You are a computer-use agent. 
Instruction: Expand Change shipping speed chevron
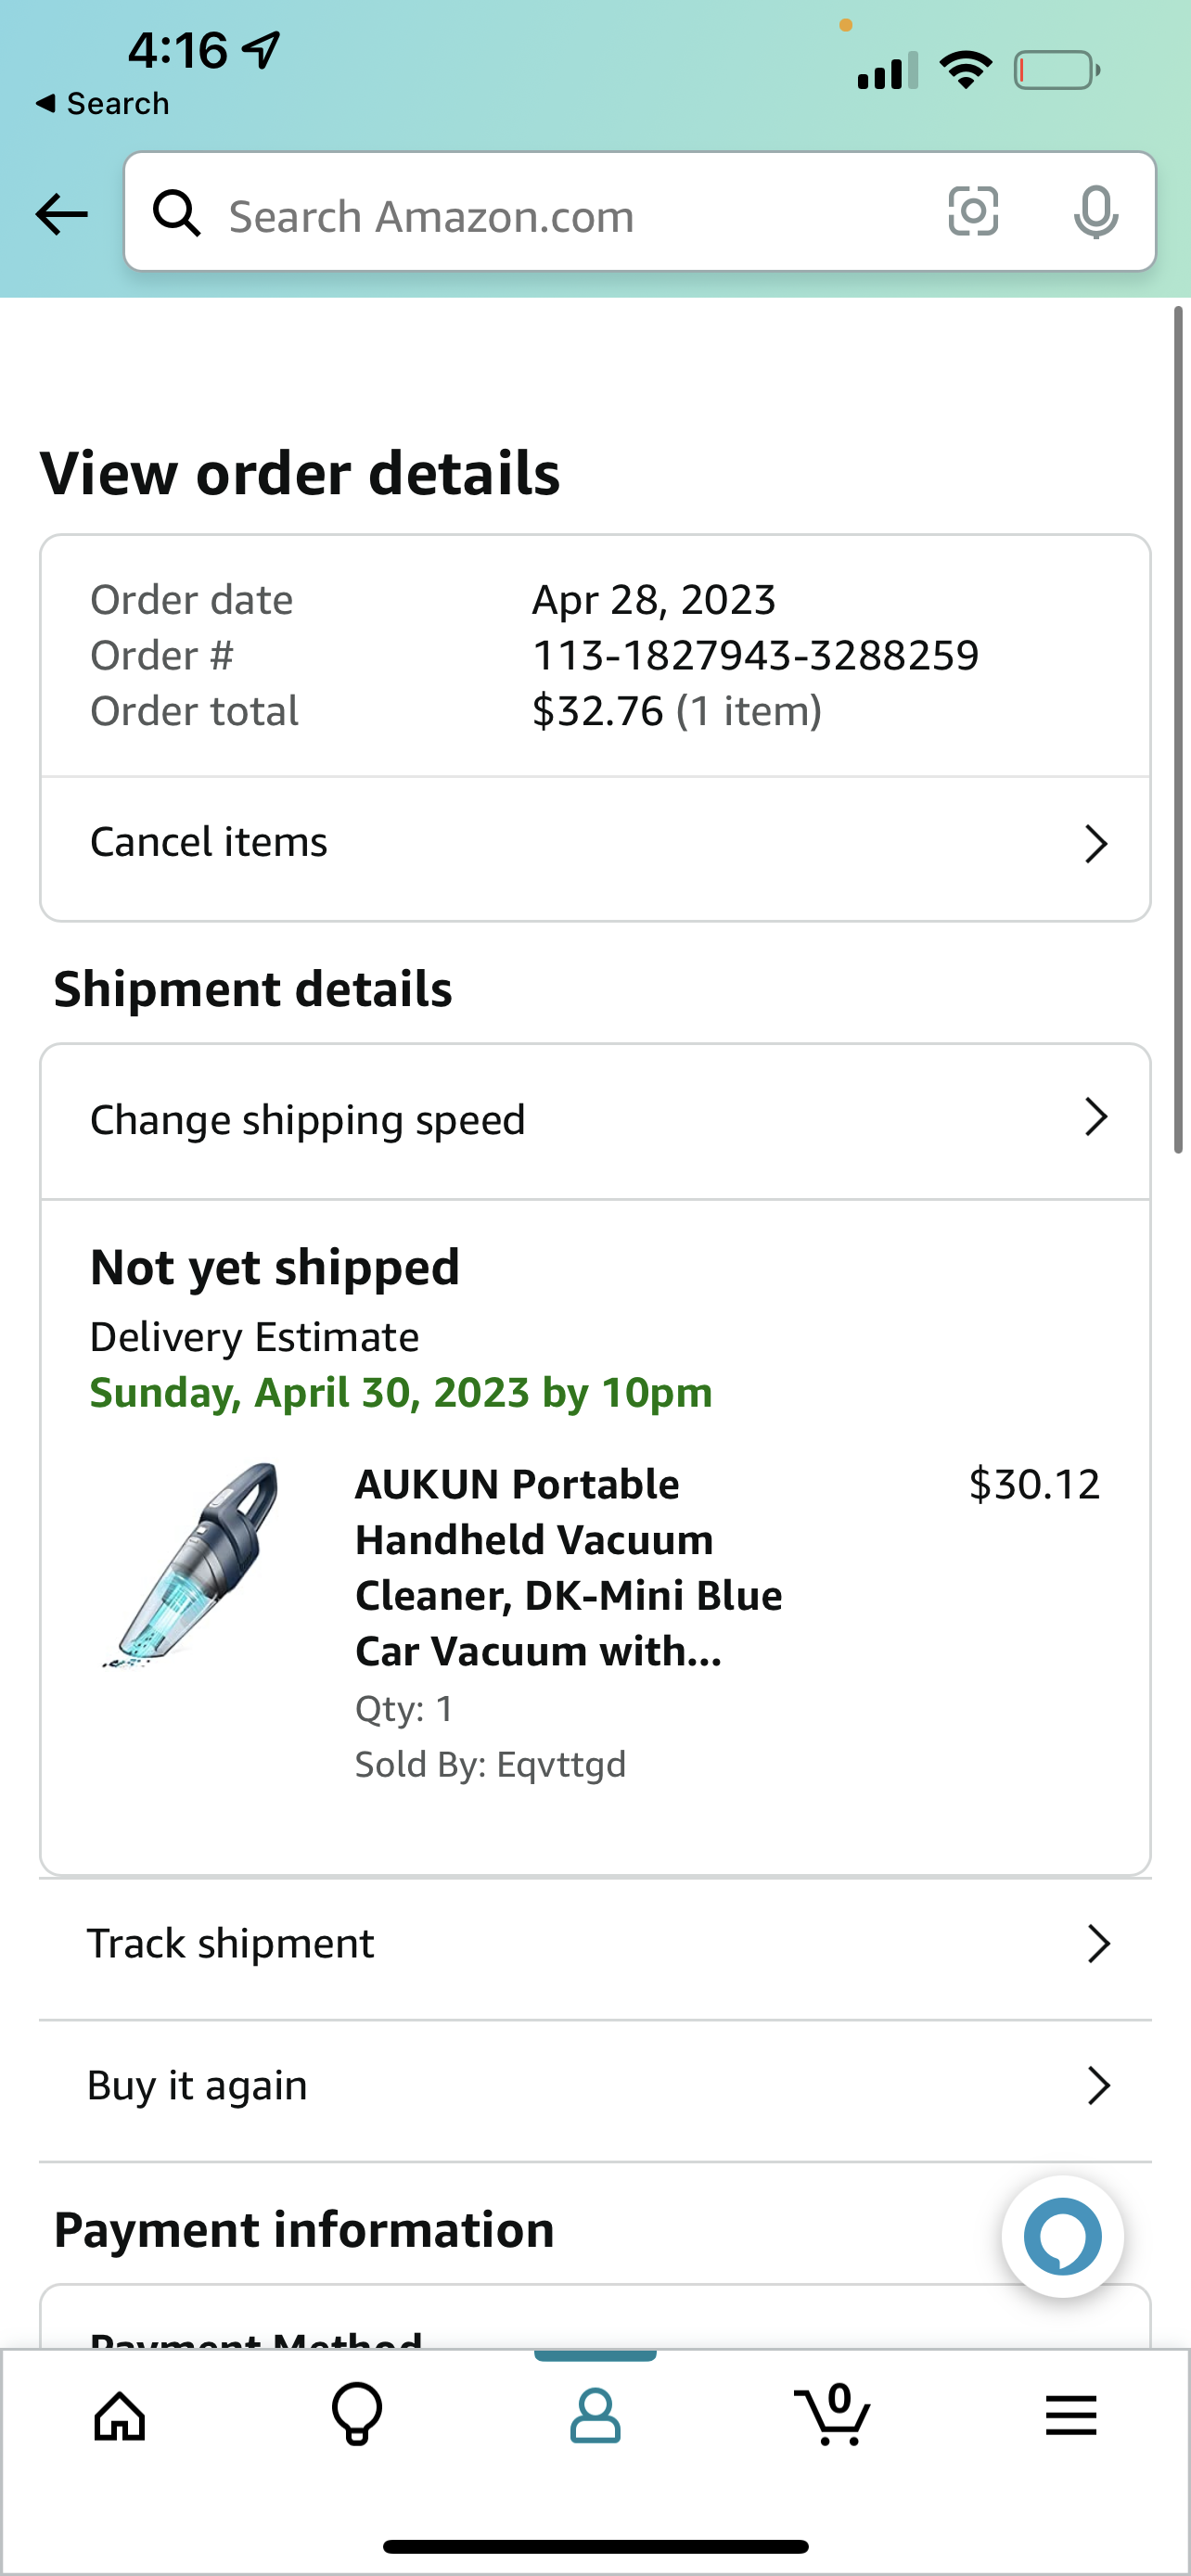click(x=1096, y=1117)
